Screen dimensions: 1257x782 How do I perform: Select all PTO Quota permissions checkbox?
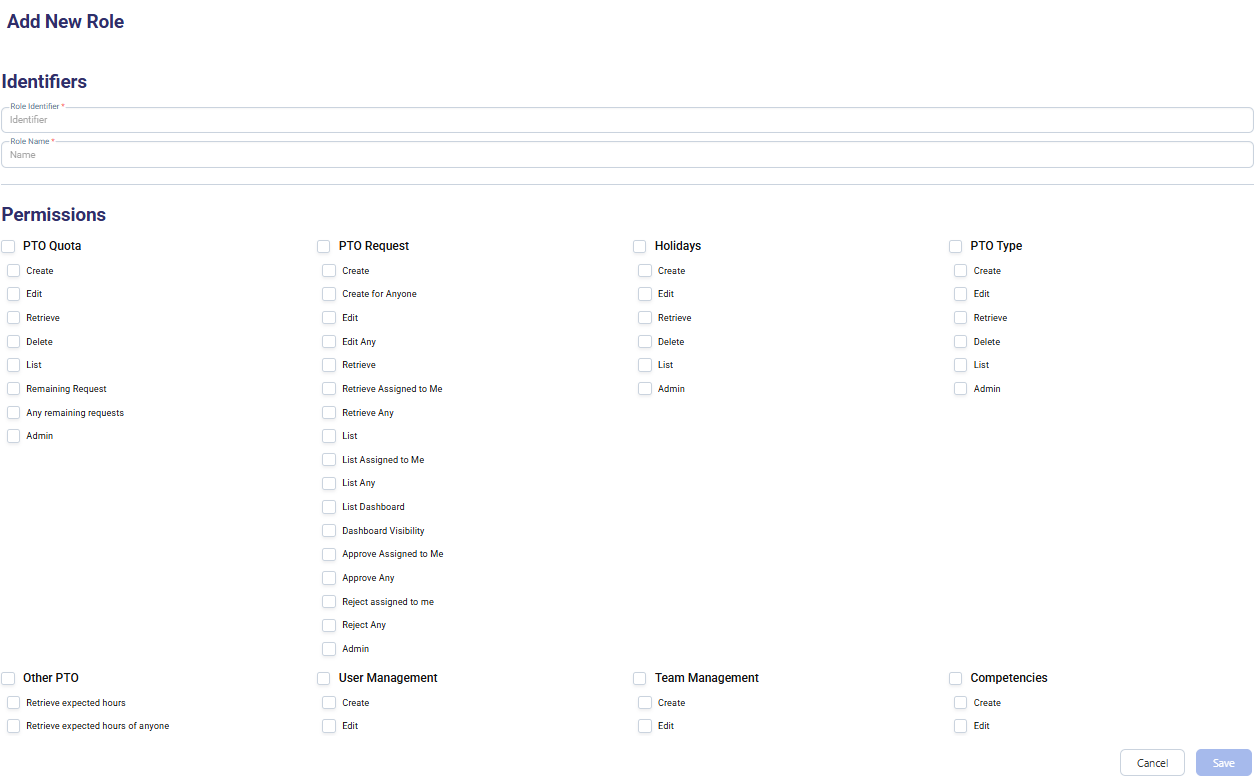(9, 246)
